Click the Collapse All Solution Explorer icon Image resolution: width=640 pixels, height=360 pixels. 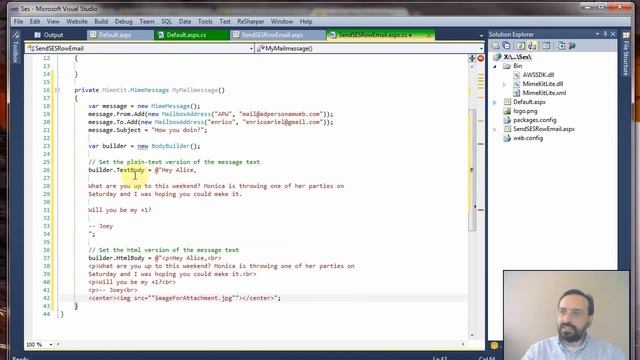(x=507, y=46)
